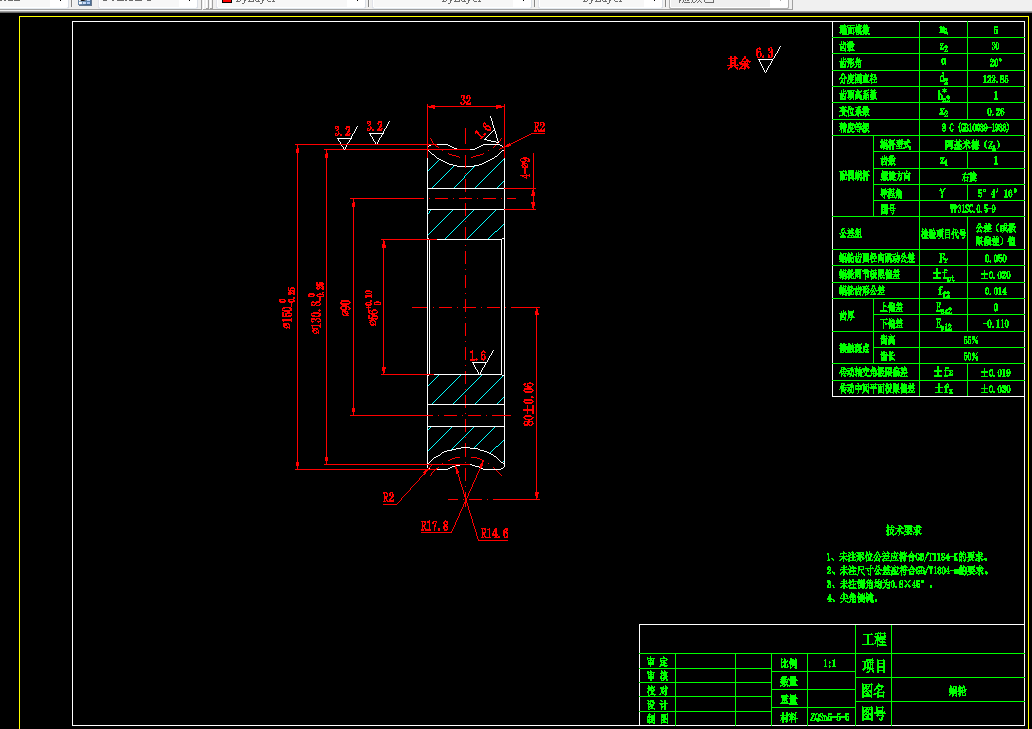
Task: Select technical requirement note line 4
Action: click(x=852, y=598)
